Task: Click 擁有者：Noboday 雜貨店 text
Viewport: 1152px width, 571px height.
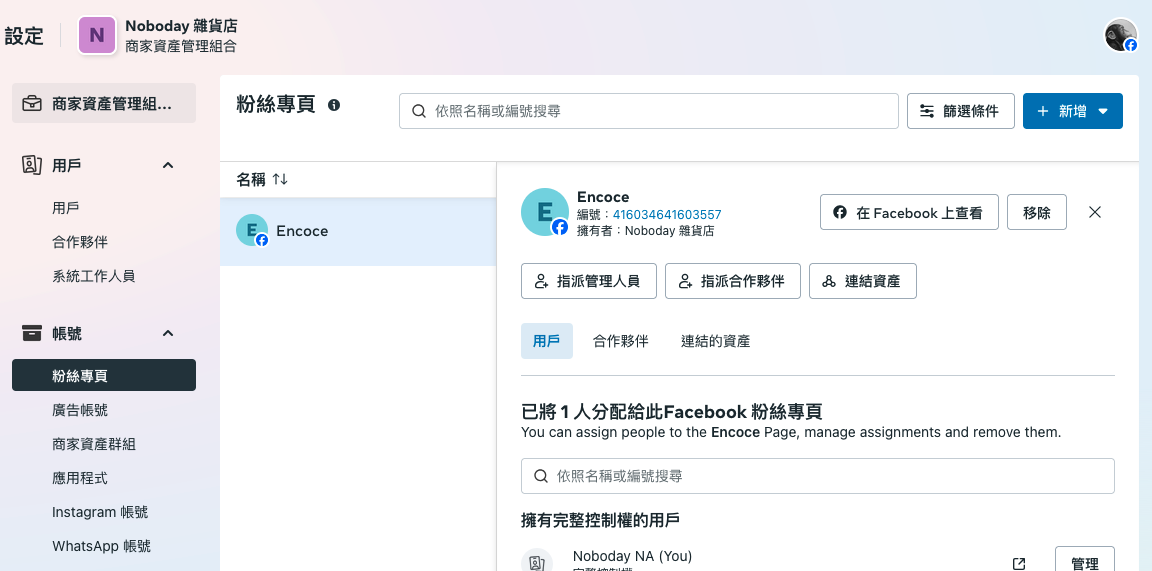Action: (646, 231)
